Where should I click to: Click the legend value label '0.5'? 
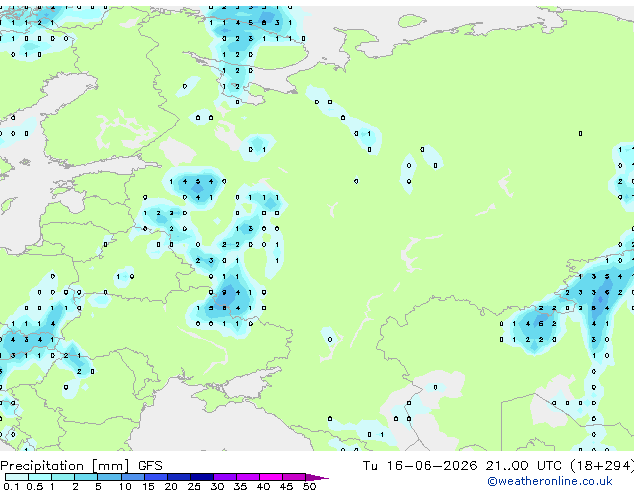pos(35,486)
